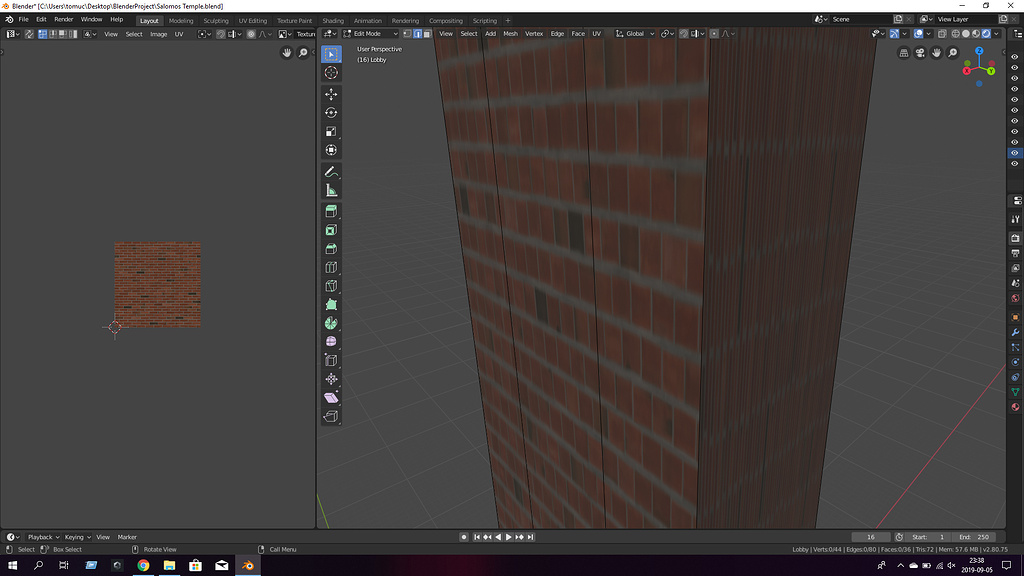
Task: Select the Inset Faces tool
Action: [331, 230]
